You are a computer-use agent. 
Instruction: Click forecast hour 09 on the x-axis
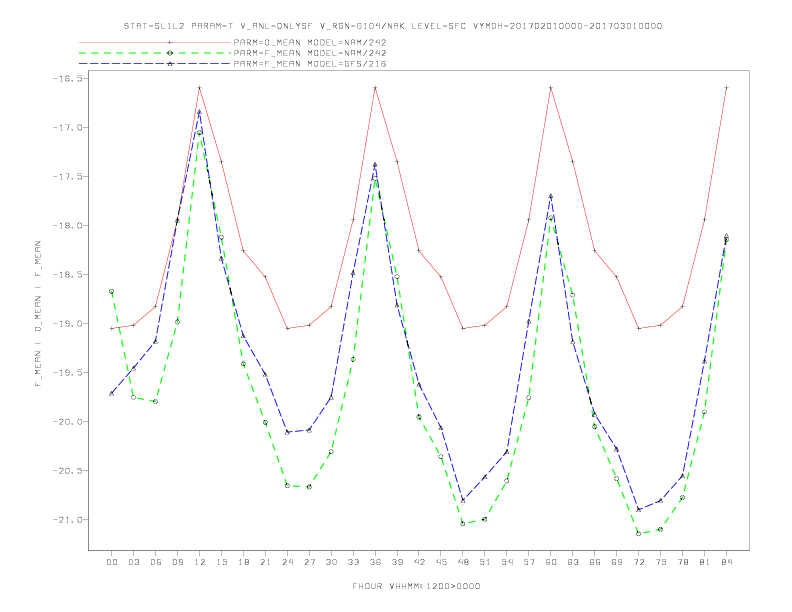(x=177, y=562)
